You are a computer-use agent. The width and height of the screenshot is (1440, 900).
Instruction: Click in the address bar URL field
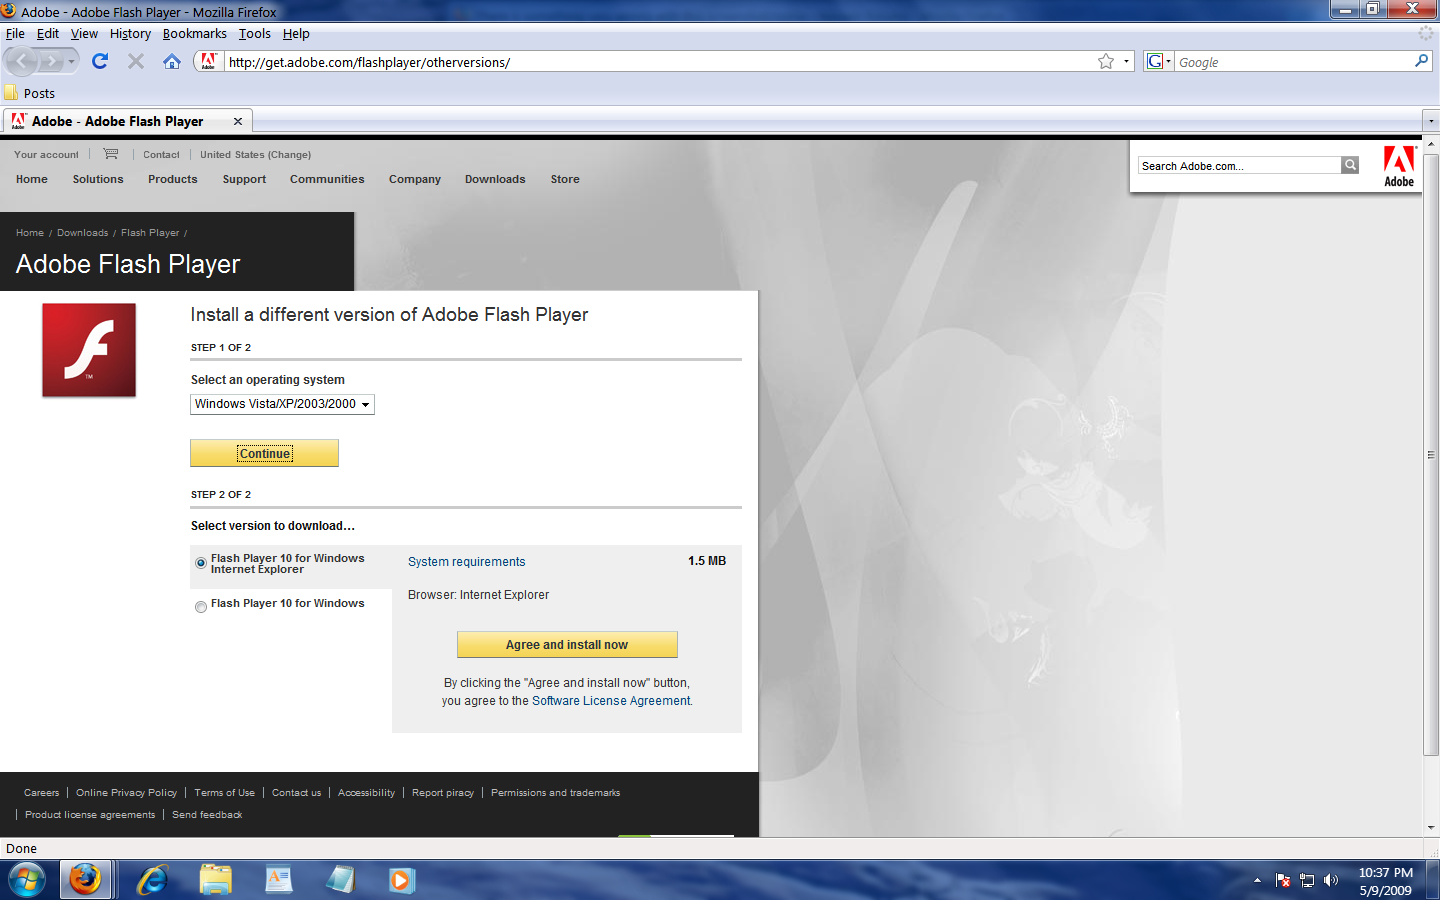(660, 62)
